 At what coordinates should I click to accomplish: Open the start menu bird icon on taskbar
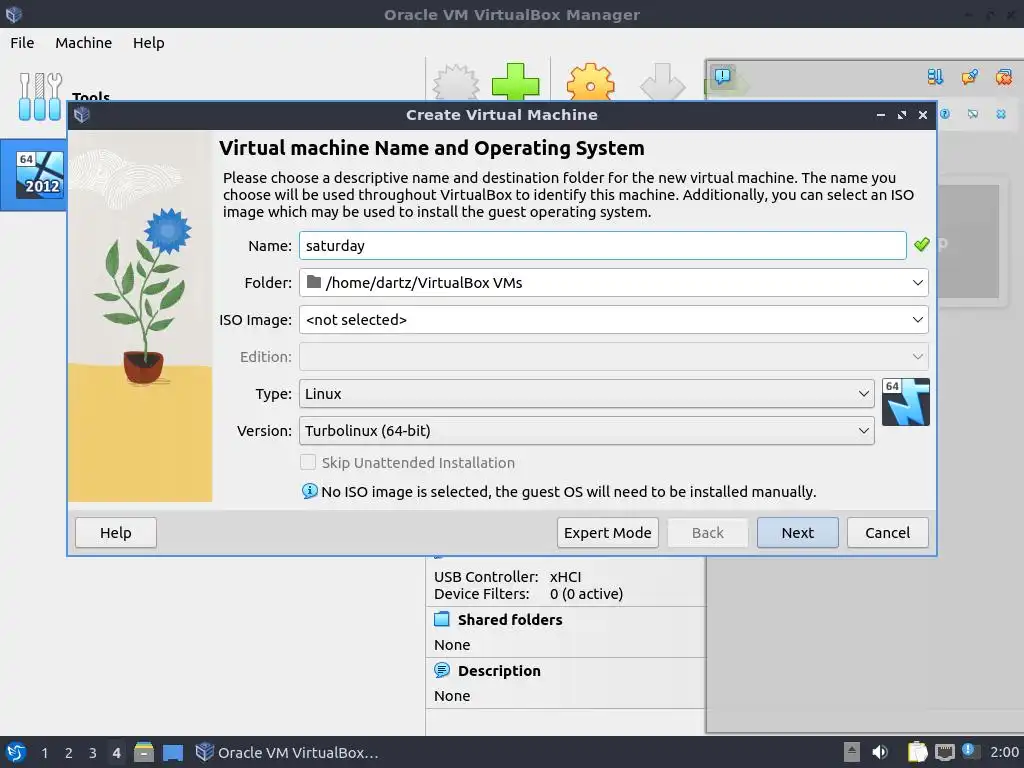click(15, 752)
